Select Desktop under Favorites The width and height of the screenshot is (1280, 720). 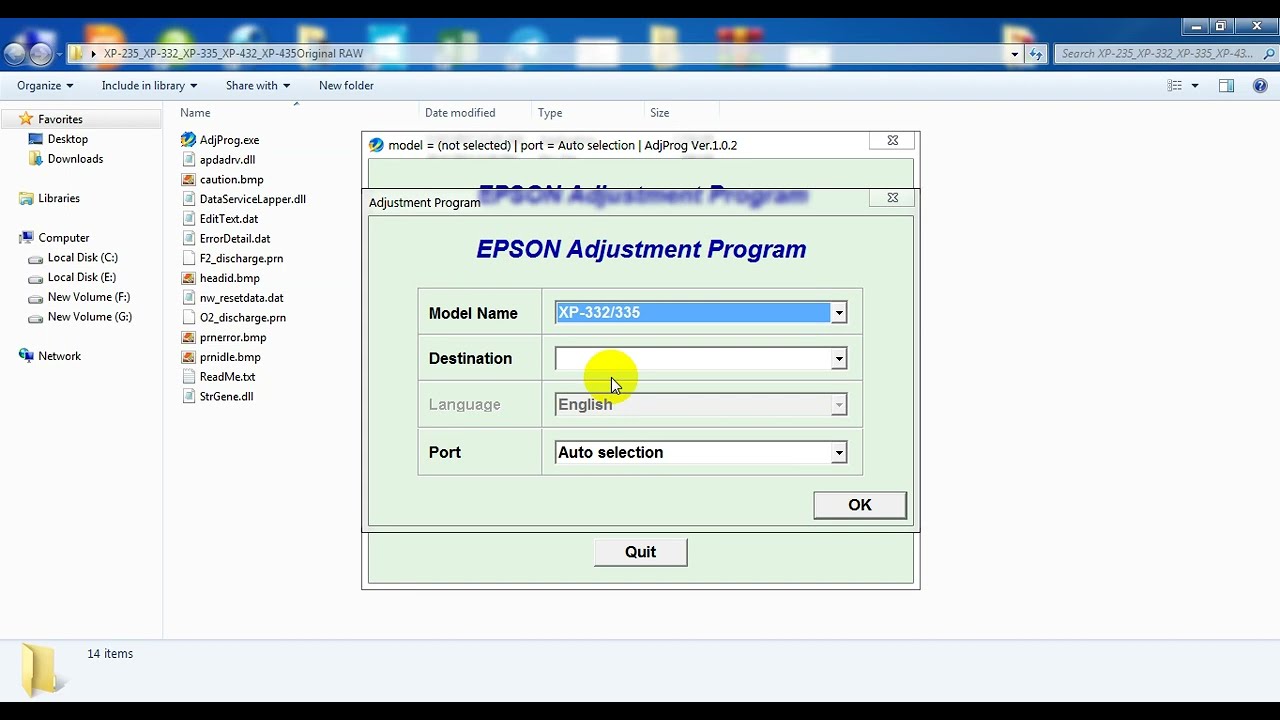pos(67,139)
